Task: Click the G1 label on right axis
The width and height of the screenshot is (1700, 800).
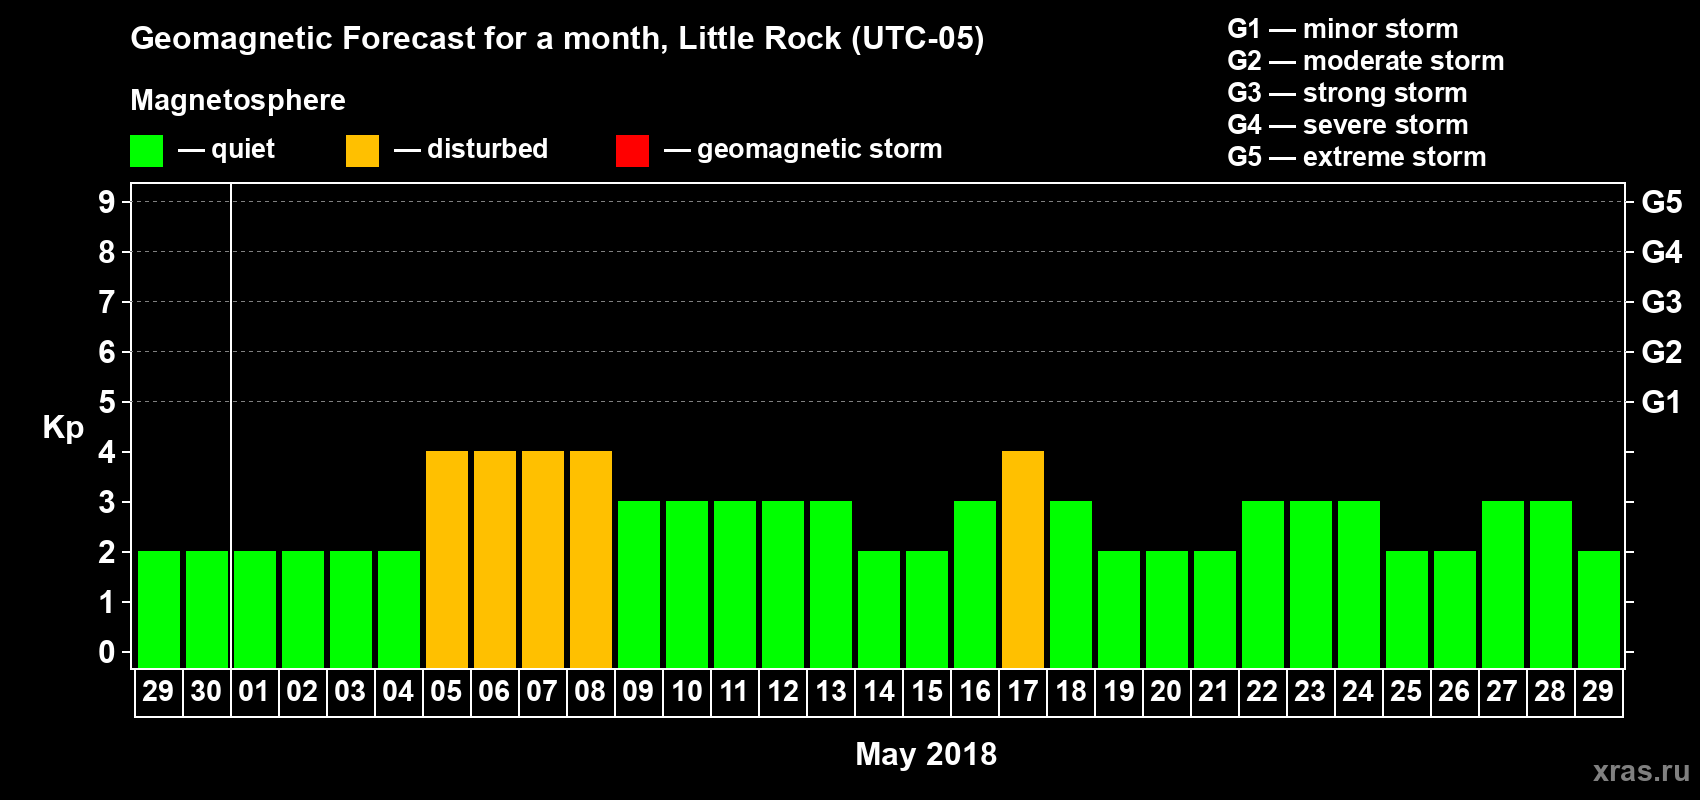Action: 1661,402
